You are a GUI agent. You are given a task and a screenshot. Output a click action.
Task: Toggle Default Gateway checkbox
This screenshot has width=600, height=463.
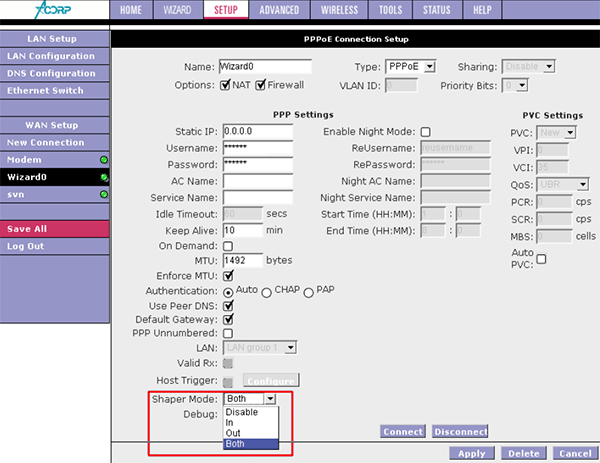pos(228,319)
